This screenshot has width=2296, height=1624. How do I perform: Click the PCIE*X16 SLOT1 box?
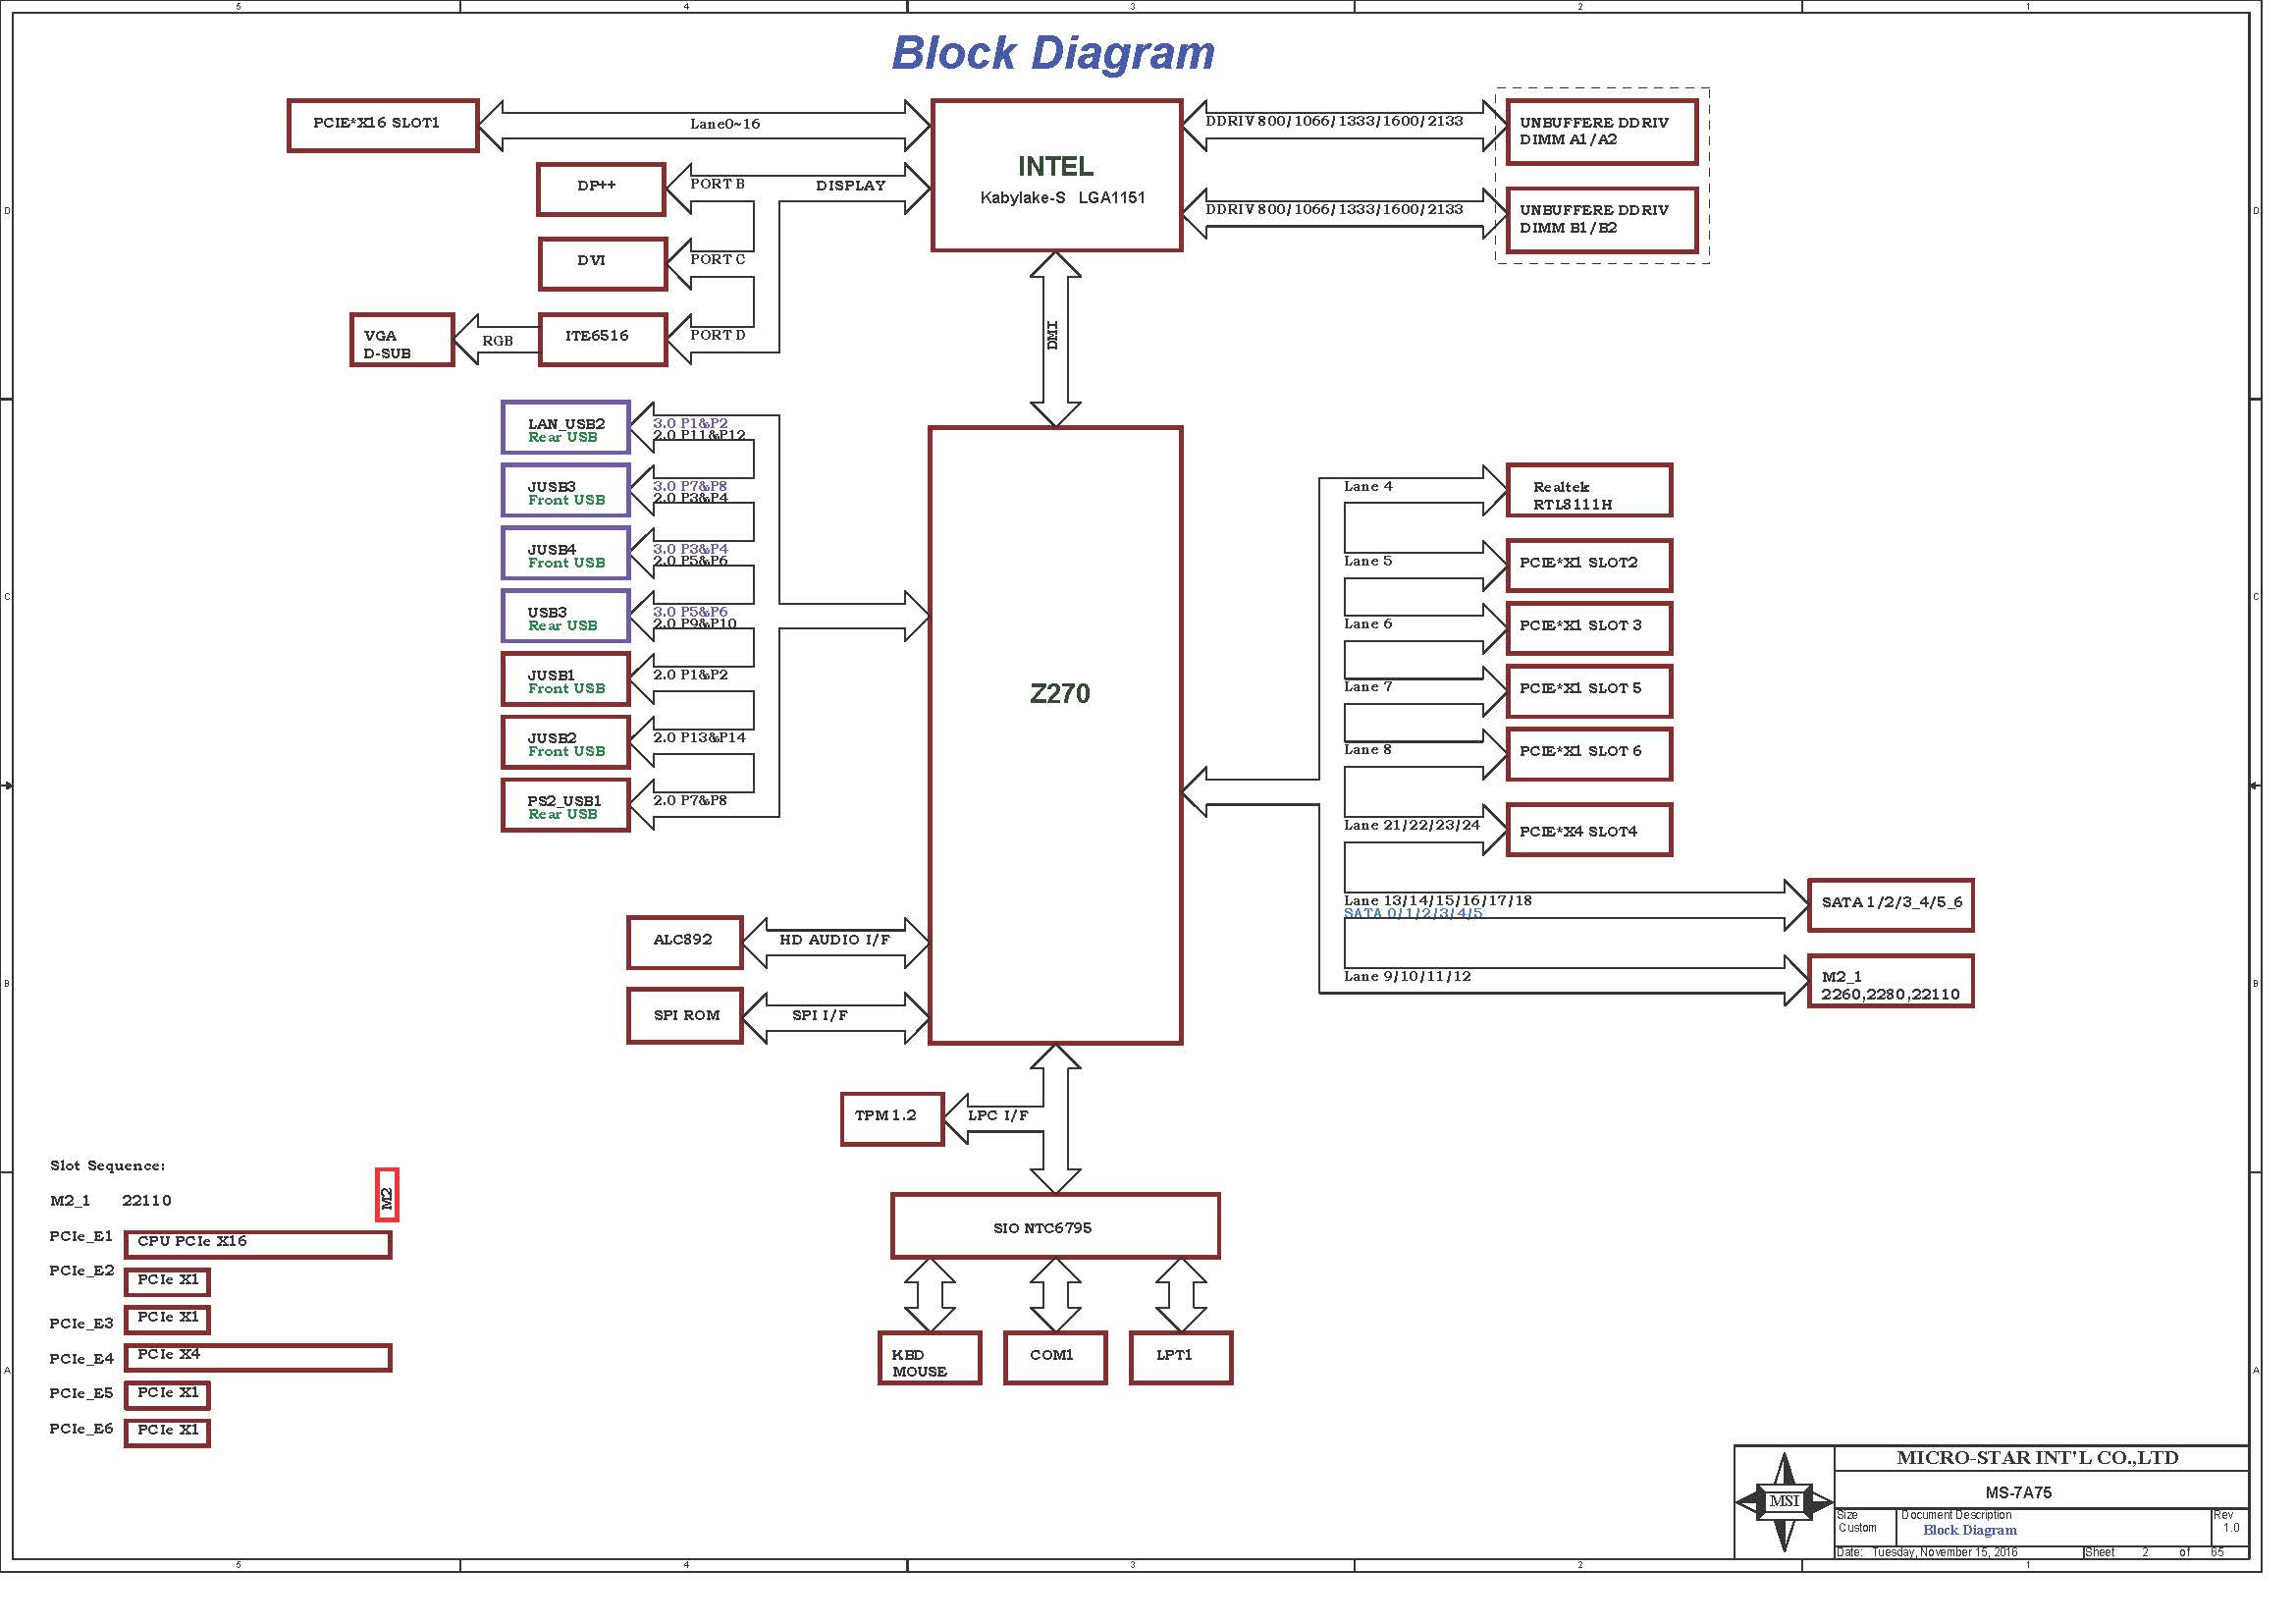[383, 125]
